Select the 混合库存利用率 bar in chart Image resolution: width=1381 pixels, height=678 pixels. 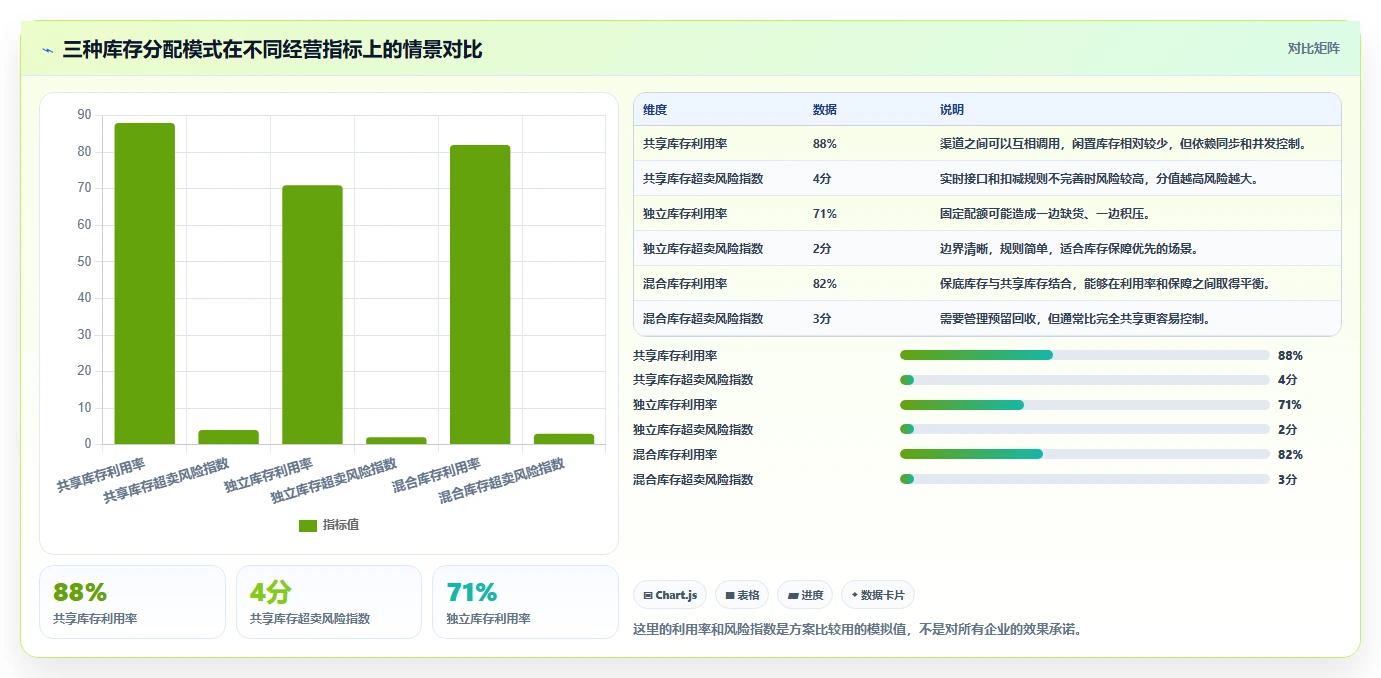tap(480, 294)
